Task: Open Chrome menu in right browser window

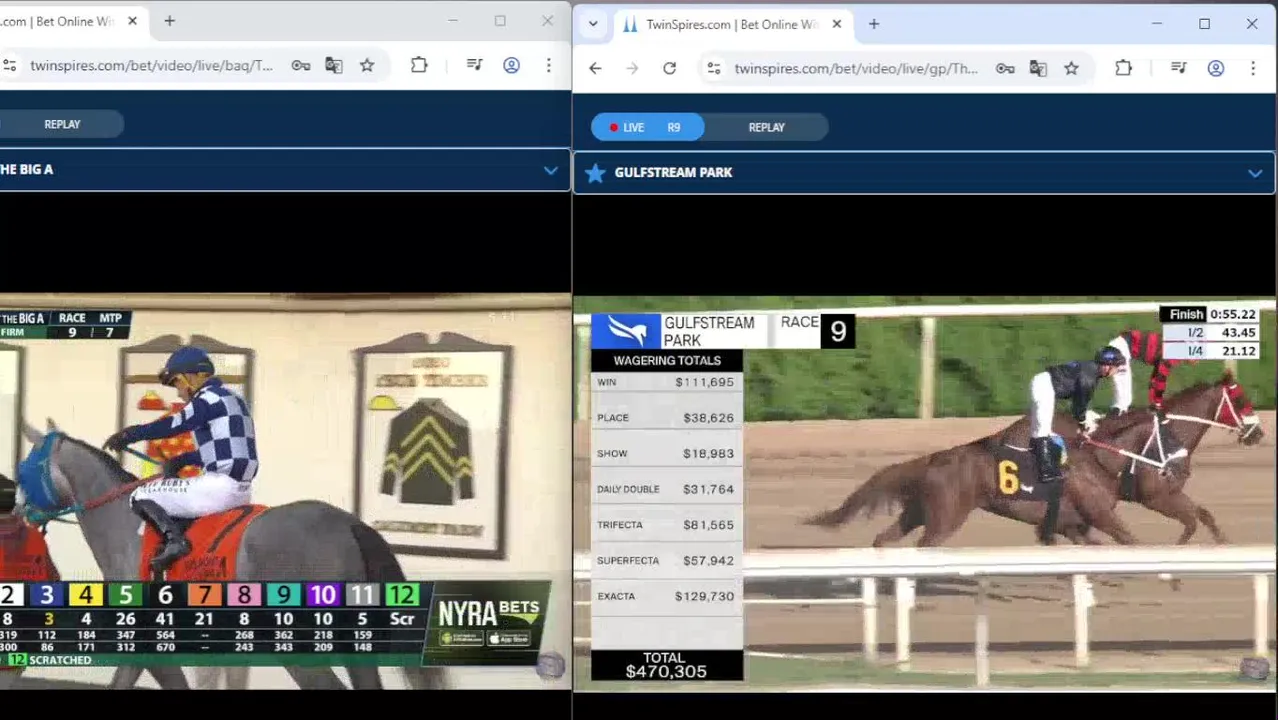Action: tap(1252, 68)
